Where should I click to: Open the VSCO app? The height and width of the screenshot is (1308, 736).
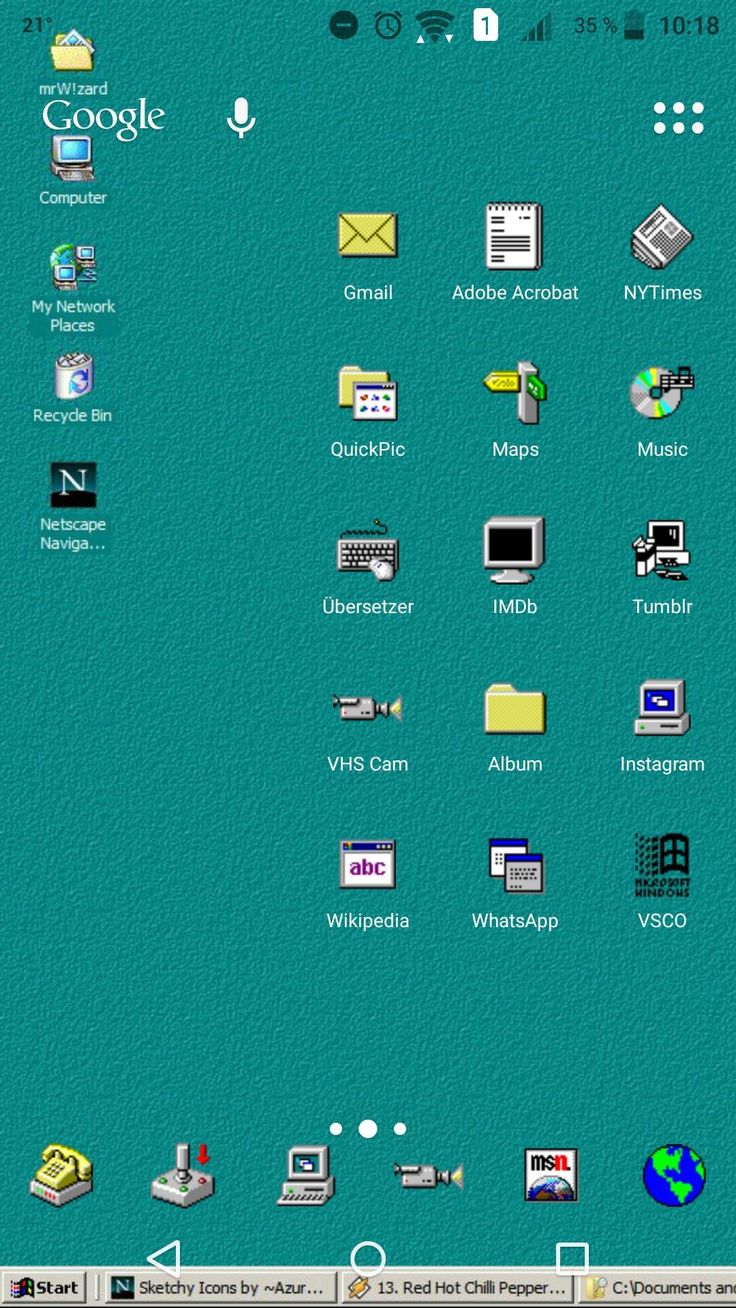pyautogui.click(x=662, y=864)
